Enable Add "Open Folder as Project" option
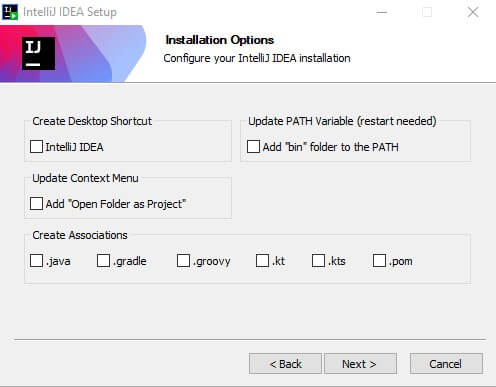Image resolution: width=496 pixels, height=387 pixels. coord(36,203)
